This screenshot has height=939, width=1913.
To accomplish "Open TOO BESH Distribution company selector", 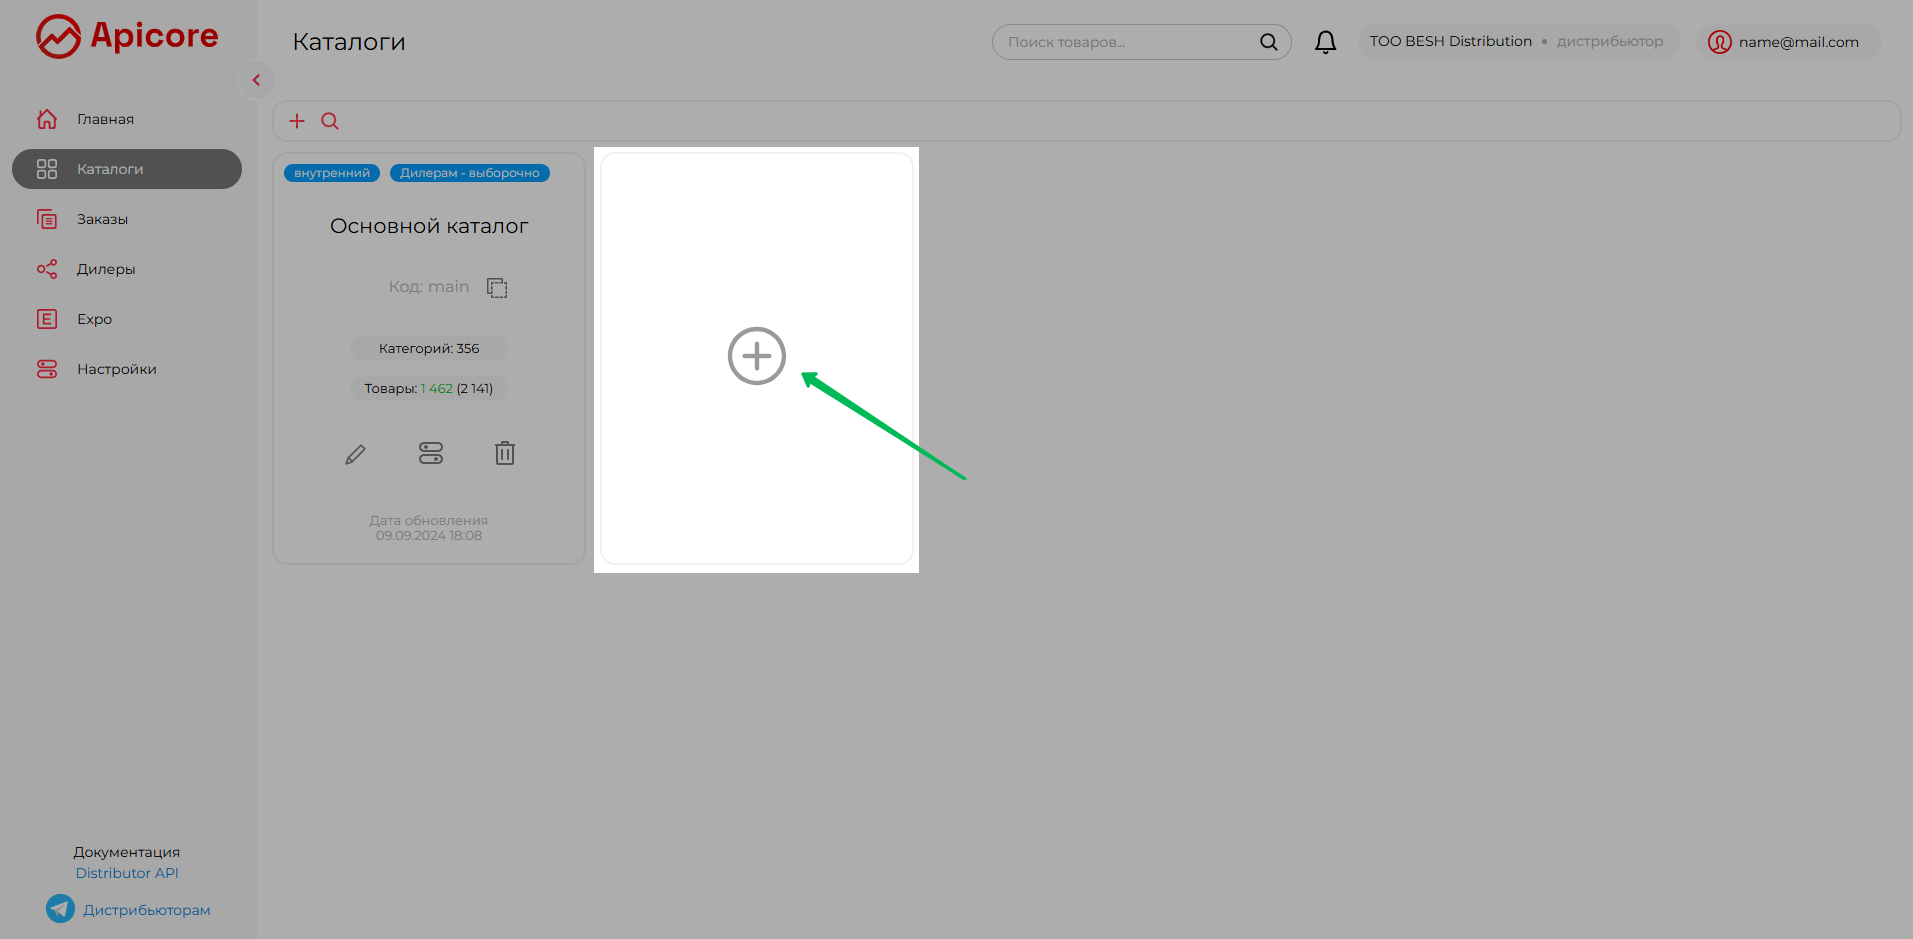I will point(1516,42).
